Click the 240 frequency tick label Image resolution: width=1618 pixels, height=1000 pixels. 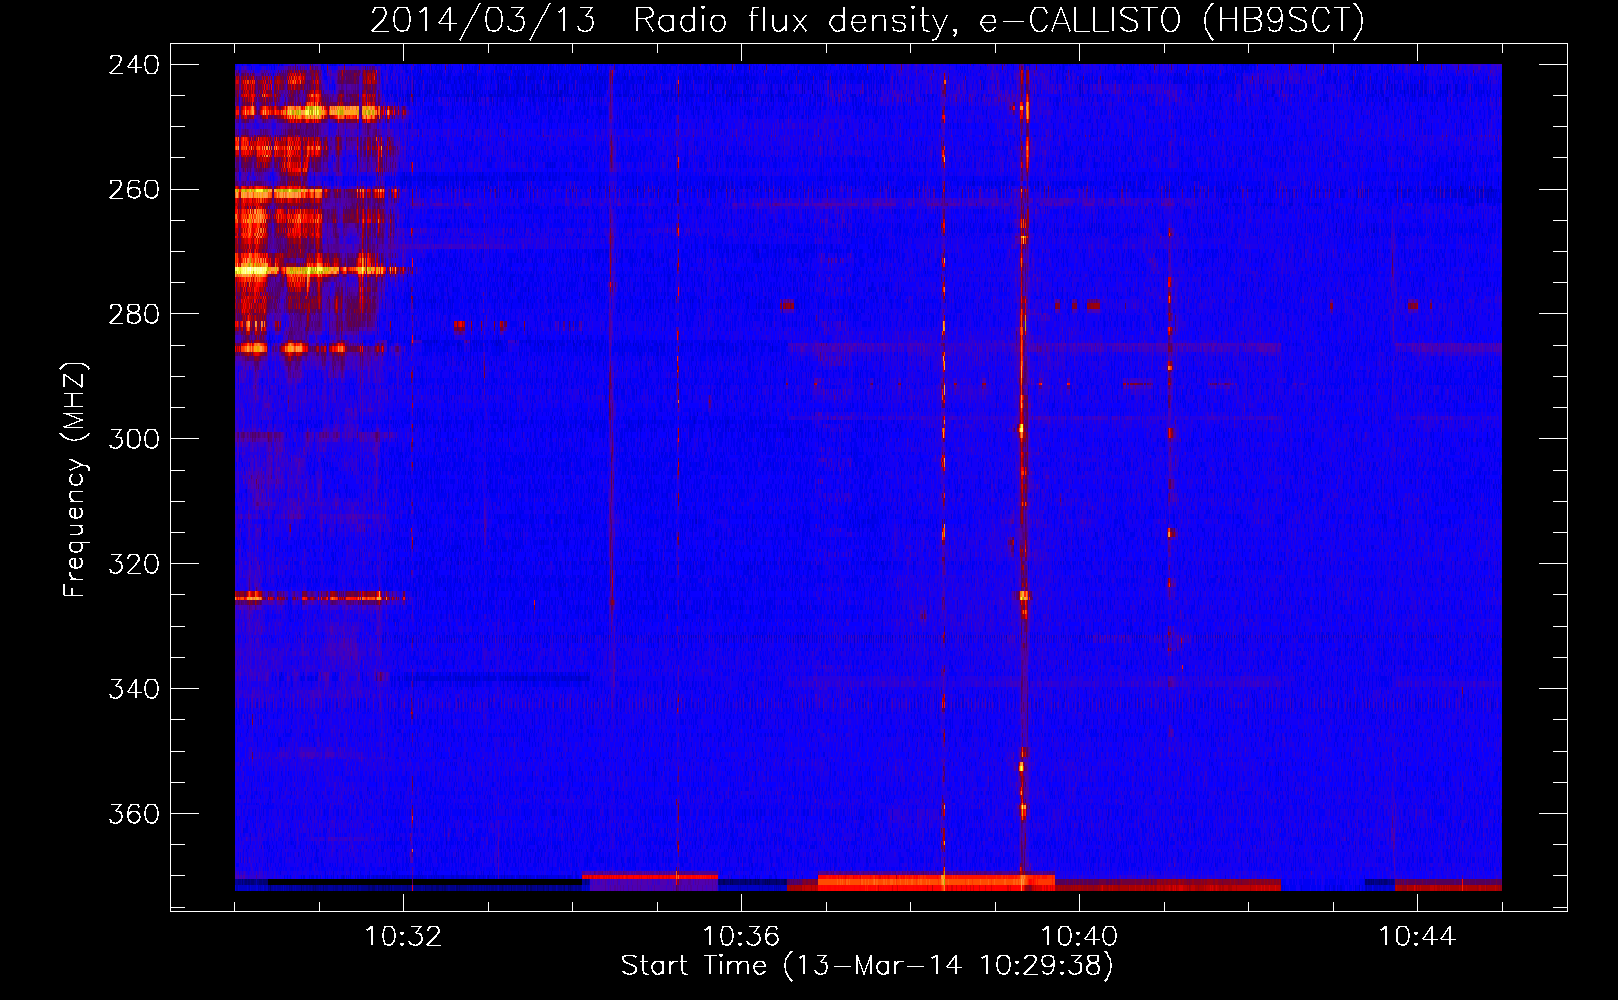[x=134, y=65]
